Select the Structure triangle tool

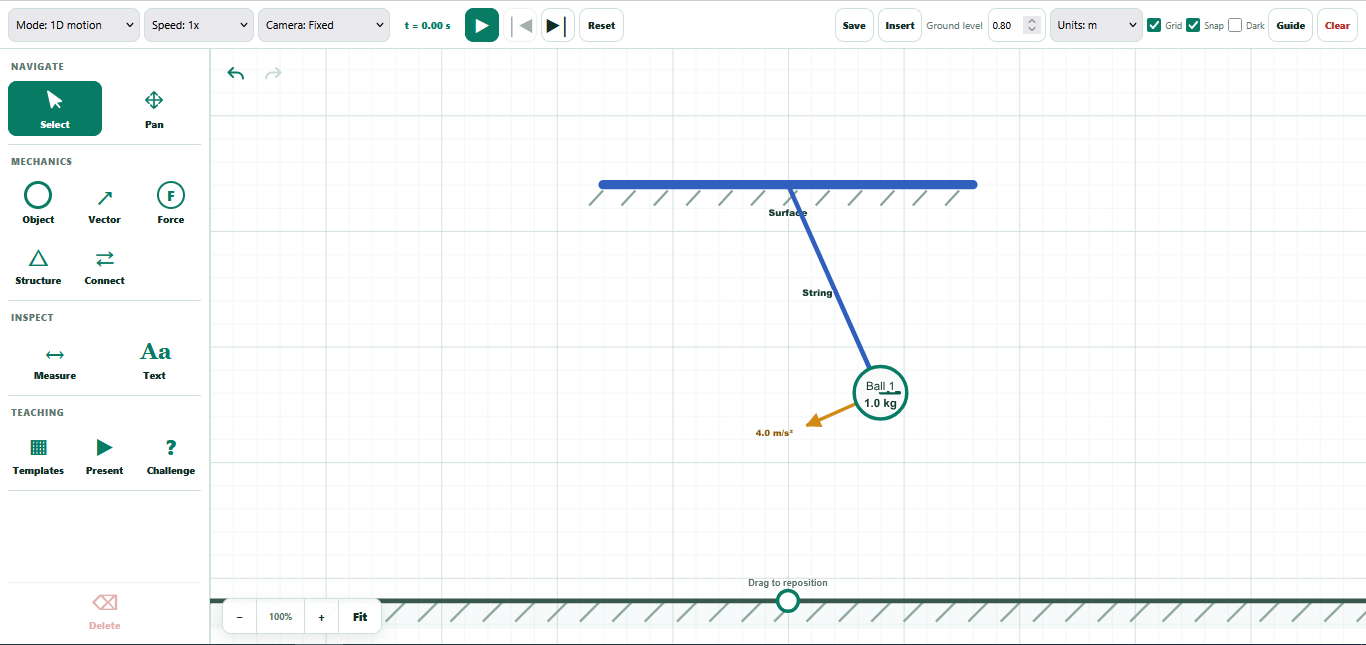pyautogui.click(x=38, y=267)
